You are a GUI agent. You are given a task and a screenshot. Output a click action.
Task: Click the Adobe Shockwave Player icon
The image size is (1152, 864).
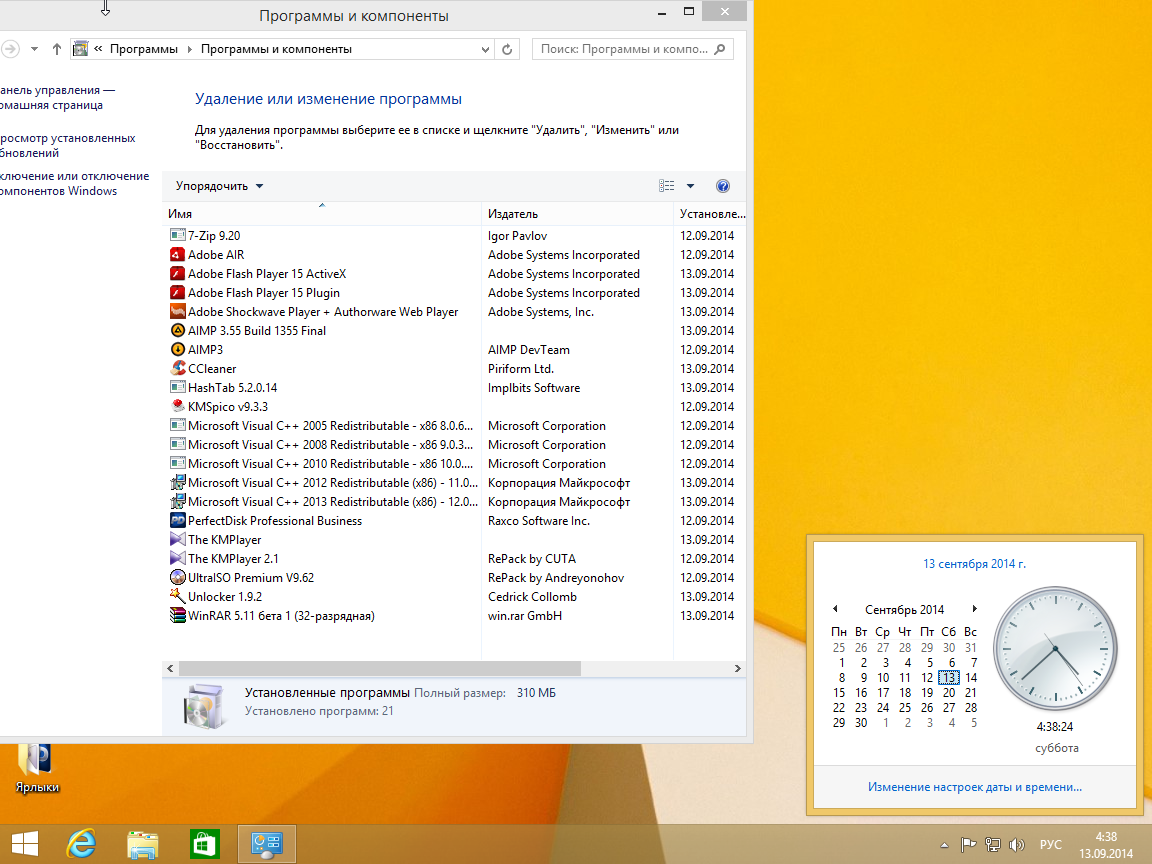tap(177, 312)
